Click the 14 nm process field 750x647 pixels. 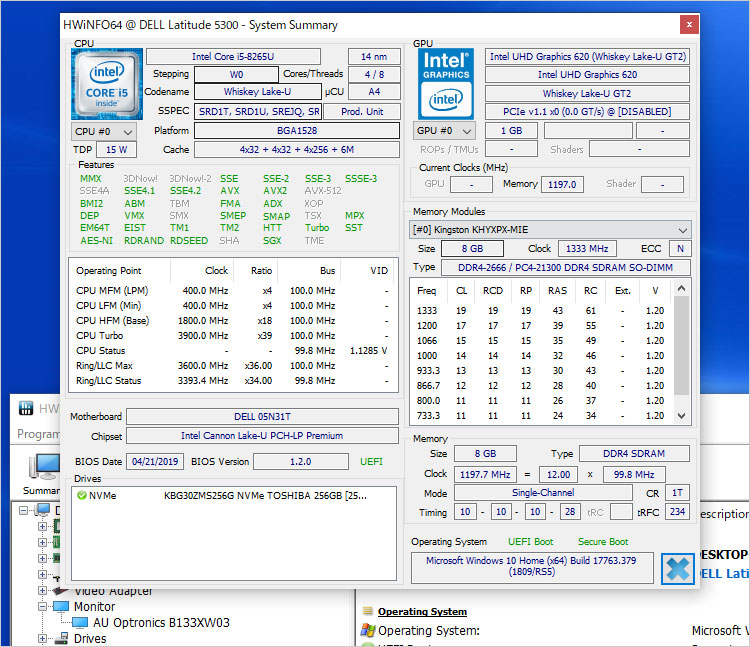[x=374, y=56]
